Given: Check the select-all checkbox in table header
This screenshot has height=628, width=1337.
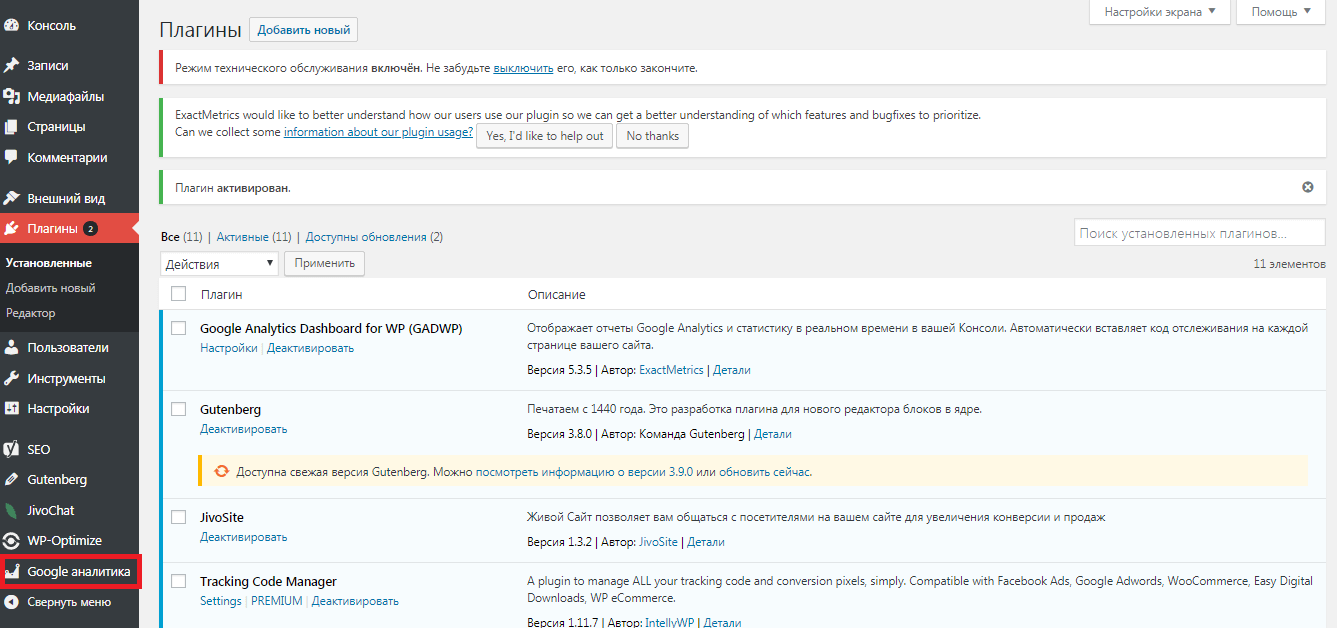Looking at the screenshot, I should coord(178,294).
